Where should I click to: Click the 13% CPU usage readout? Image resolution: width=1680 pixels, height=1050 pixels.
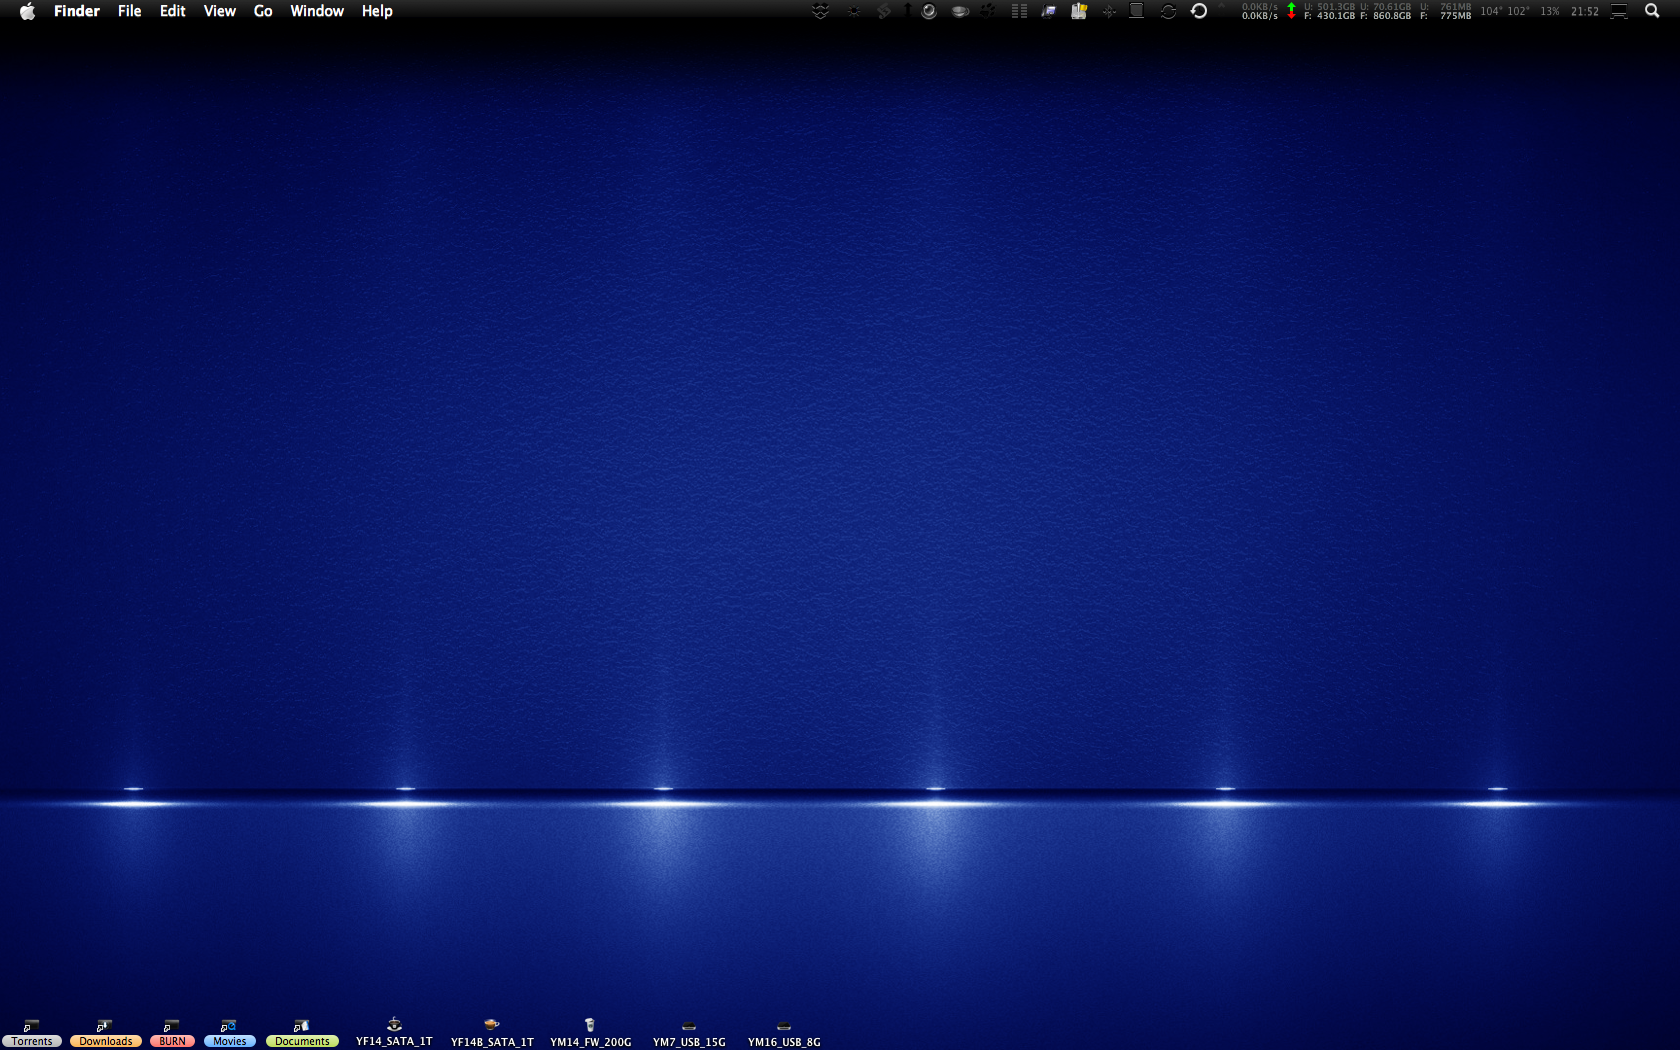pos(1550,11)
